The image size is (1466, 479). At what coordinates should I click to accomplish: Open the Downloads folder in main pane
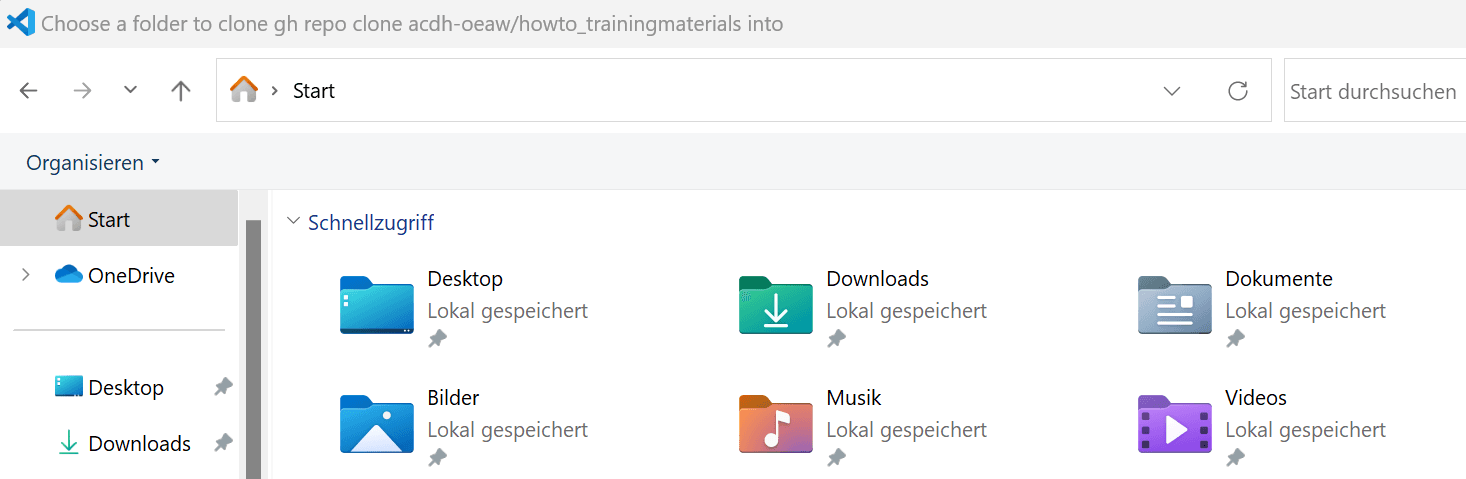pos(776,305)
